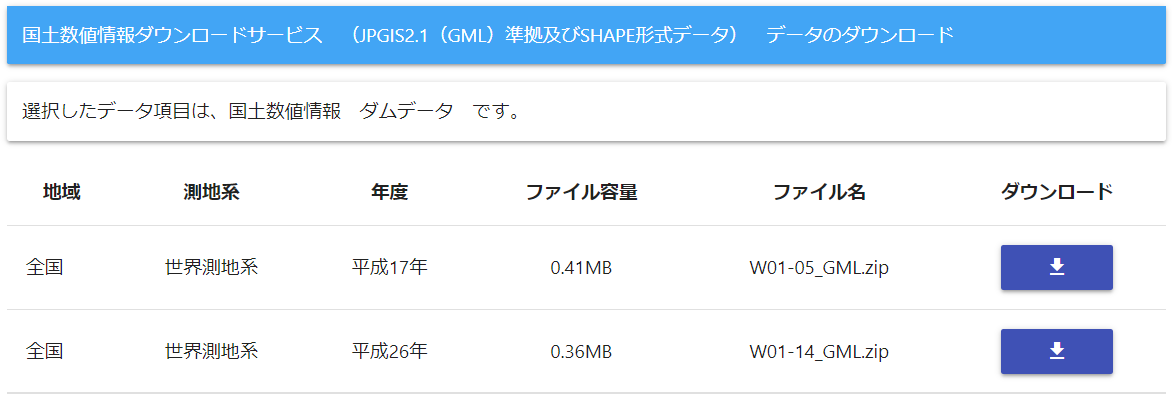1172x400 pixels.
Task: Select the ファイル名 column header
Action: coord(819,192)
